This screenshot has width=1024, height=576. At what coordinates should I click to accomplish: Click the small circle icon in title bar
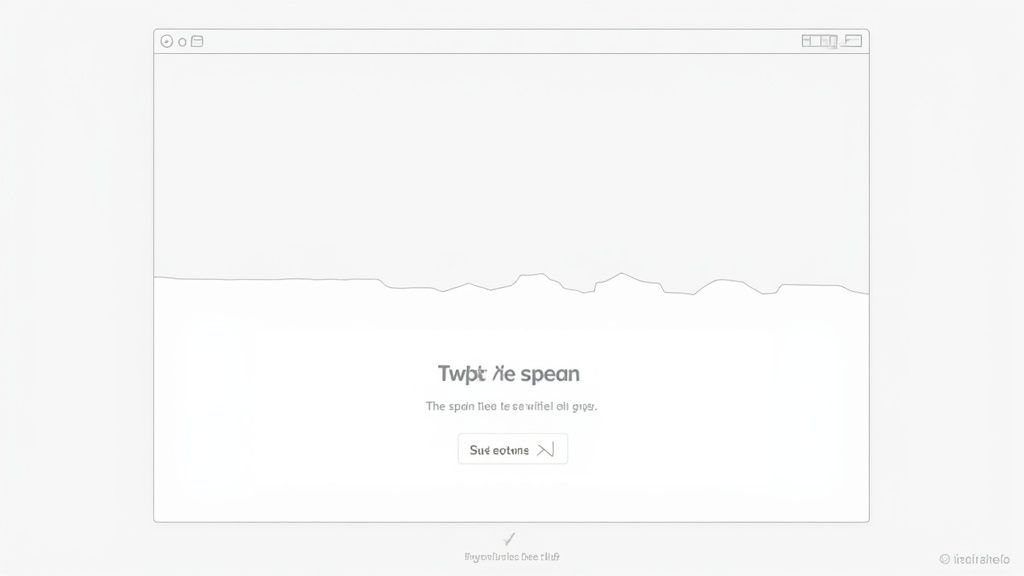pyautogui.click(x=183, y=42)
